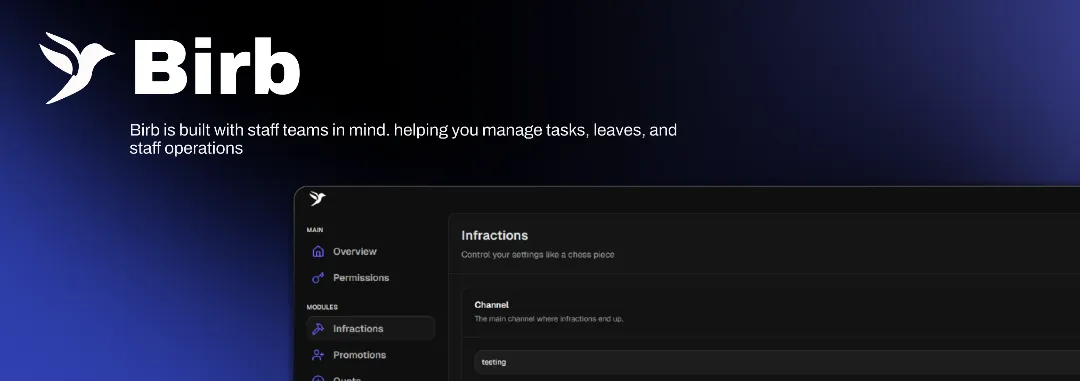Open the Overview page in the sidebar
Viewport: 1080px width, 381px height.
[371, 251]
